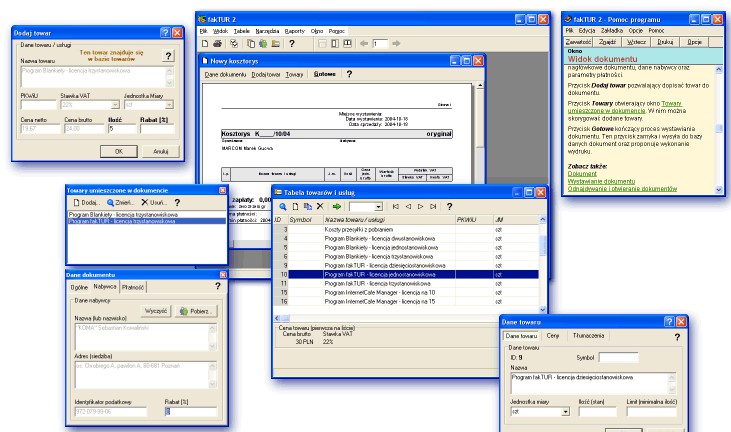Open the Narzędzia menu in fakTUR 2
The height and width of the screenshot is (432, 731).
tap(267, 31)
